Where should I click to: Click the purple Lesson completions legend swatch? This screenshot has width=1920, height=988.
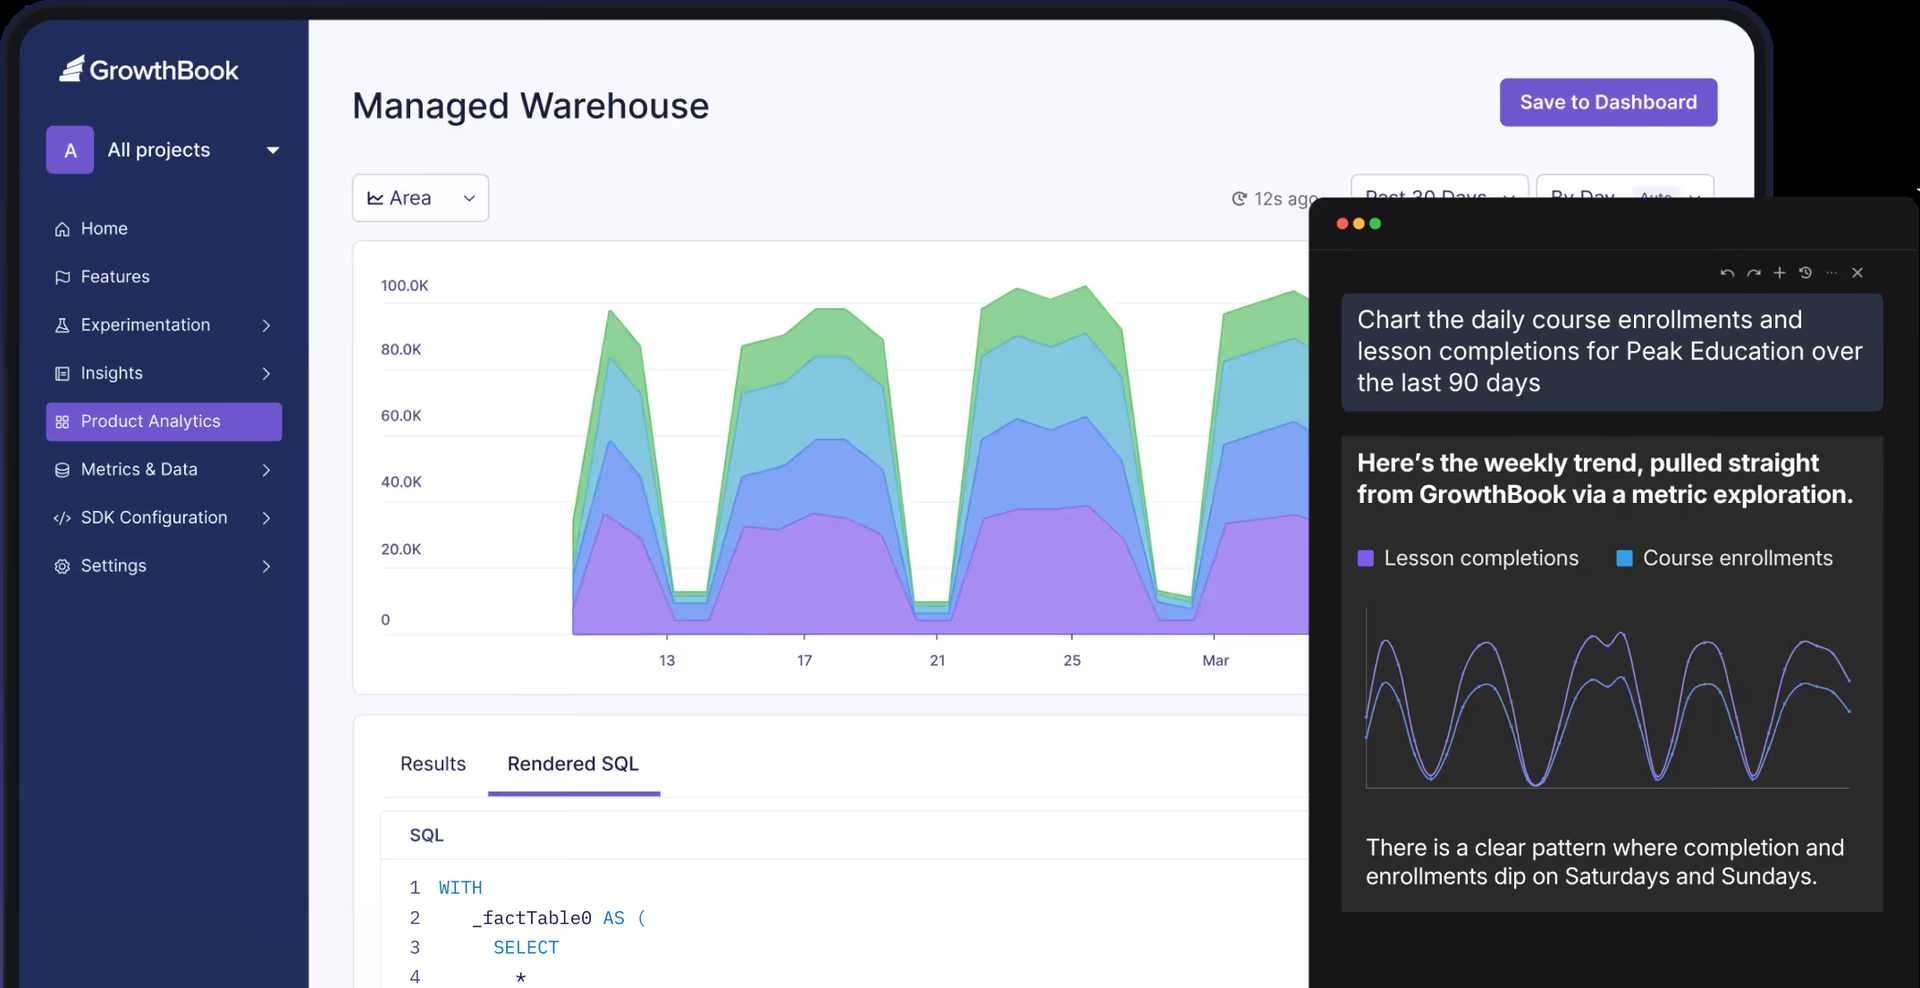[x=1366, y=558]
